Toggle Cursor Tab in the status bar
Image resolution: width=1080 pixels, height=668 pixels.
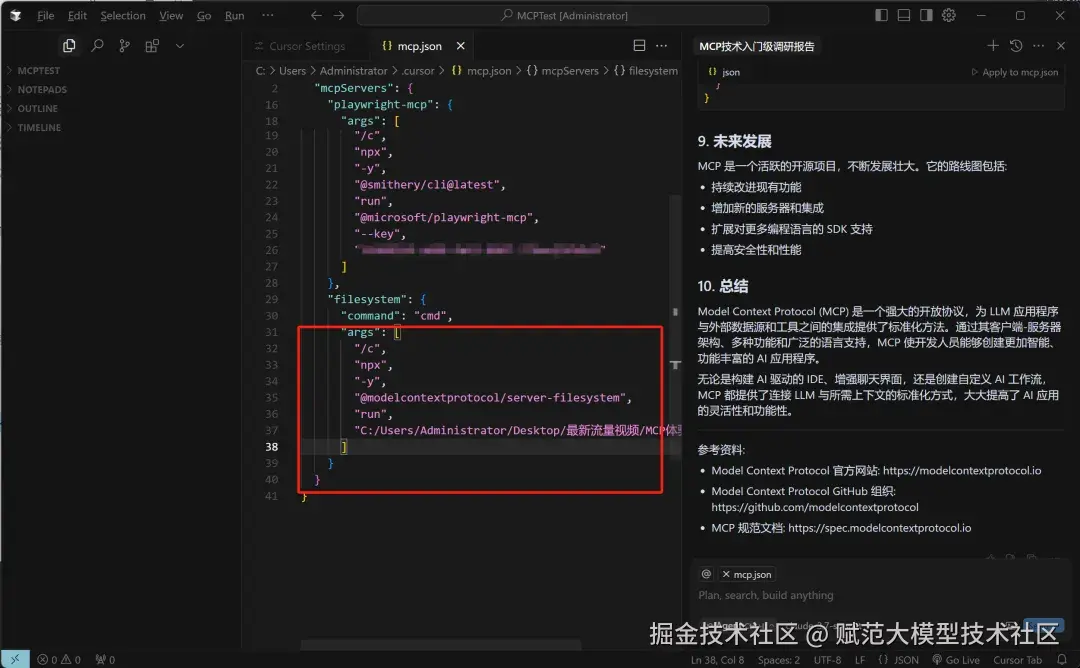[1018, 659]
